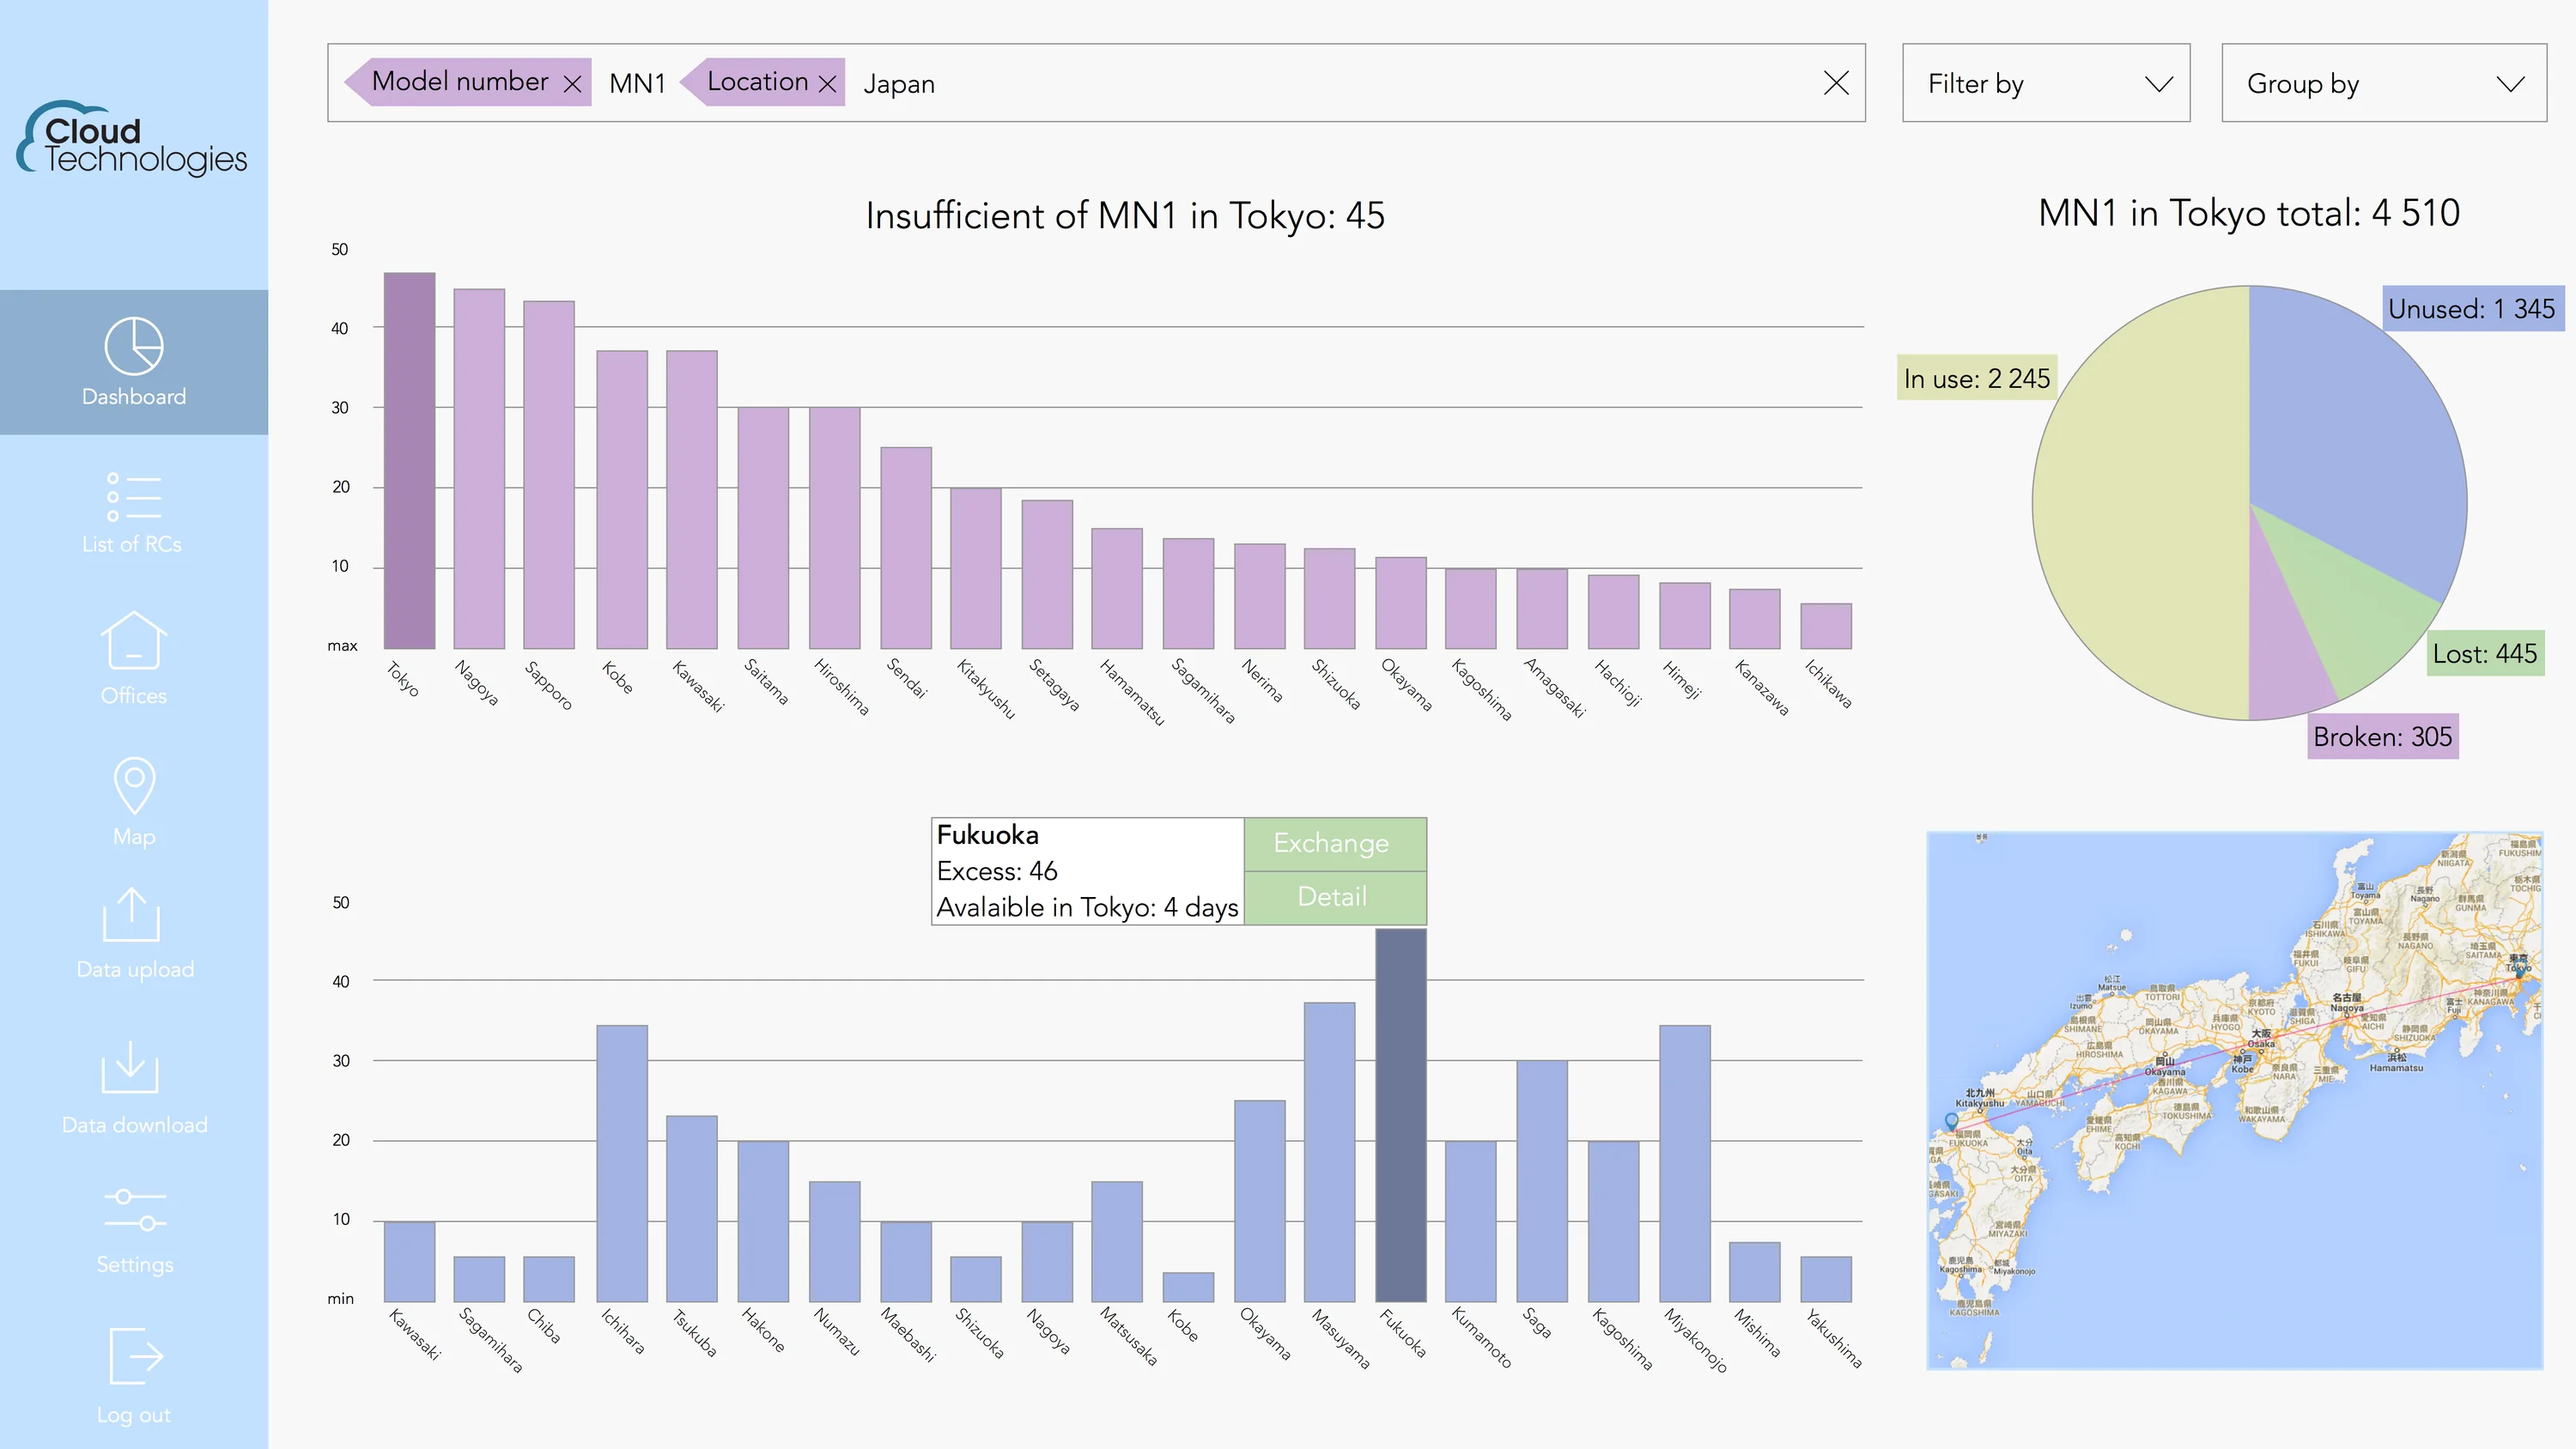Screen dimensions: 2576x1449
Task: Expand the Filter by dropdown
Action: 2045,83
